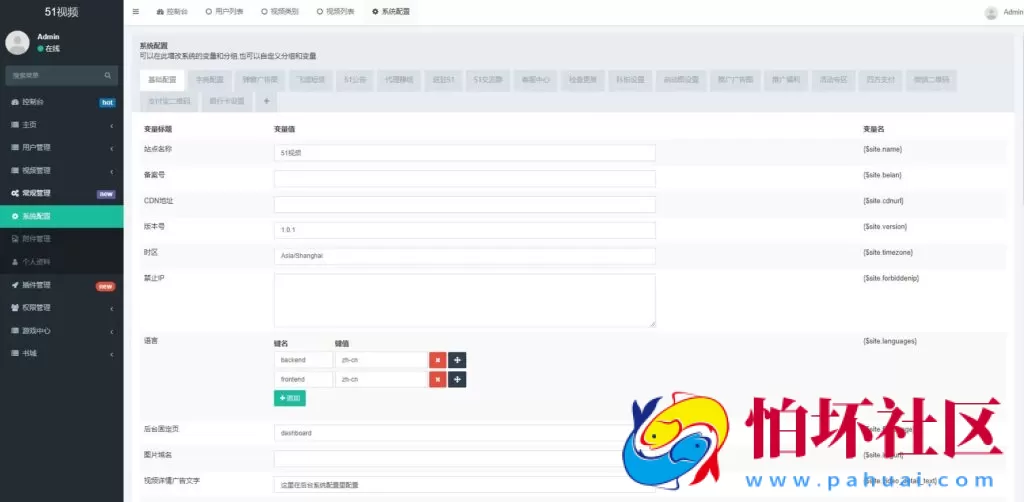This screenshot has width=1024, height=502.
Task: Collapse the 常规管理 sidebar menu
Action: (x=61, y=193)
